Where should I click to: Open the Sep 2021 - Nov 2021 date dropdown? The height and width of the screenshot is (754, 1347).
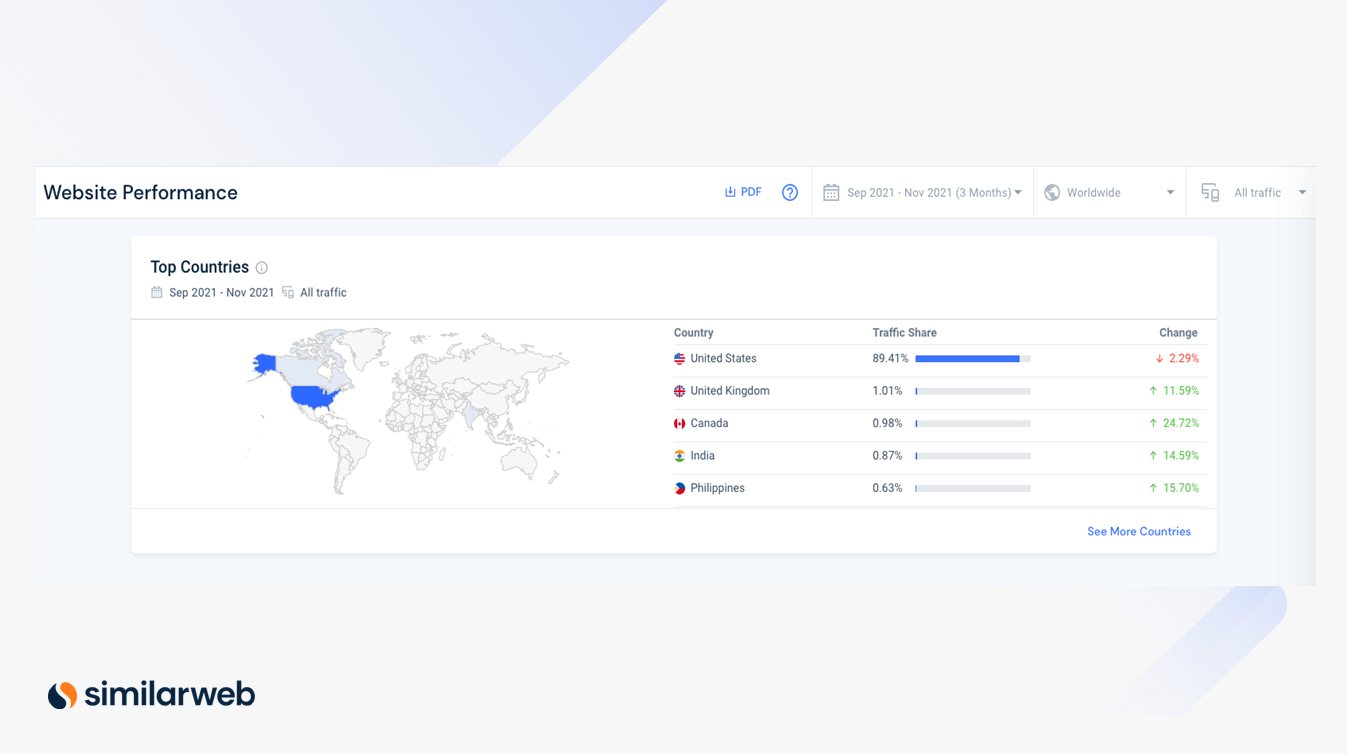930,192
